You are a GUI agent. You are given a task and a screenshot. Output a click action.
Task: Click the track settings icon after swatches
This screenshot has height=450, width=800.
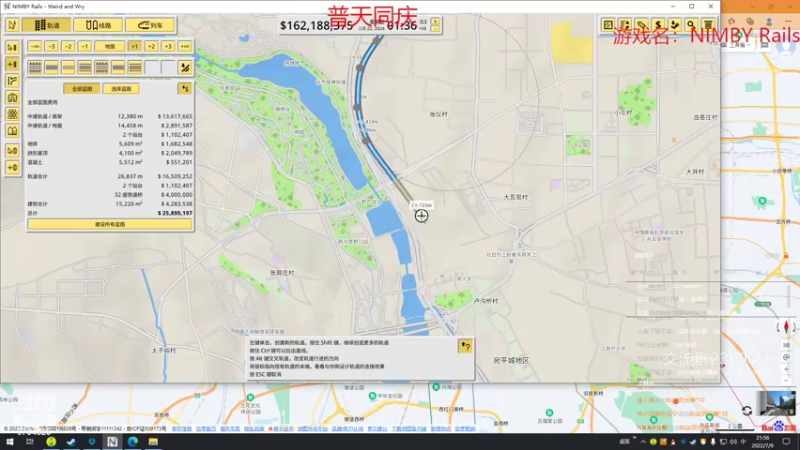[185, 67]
